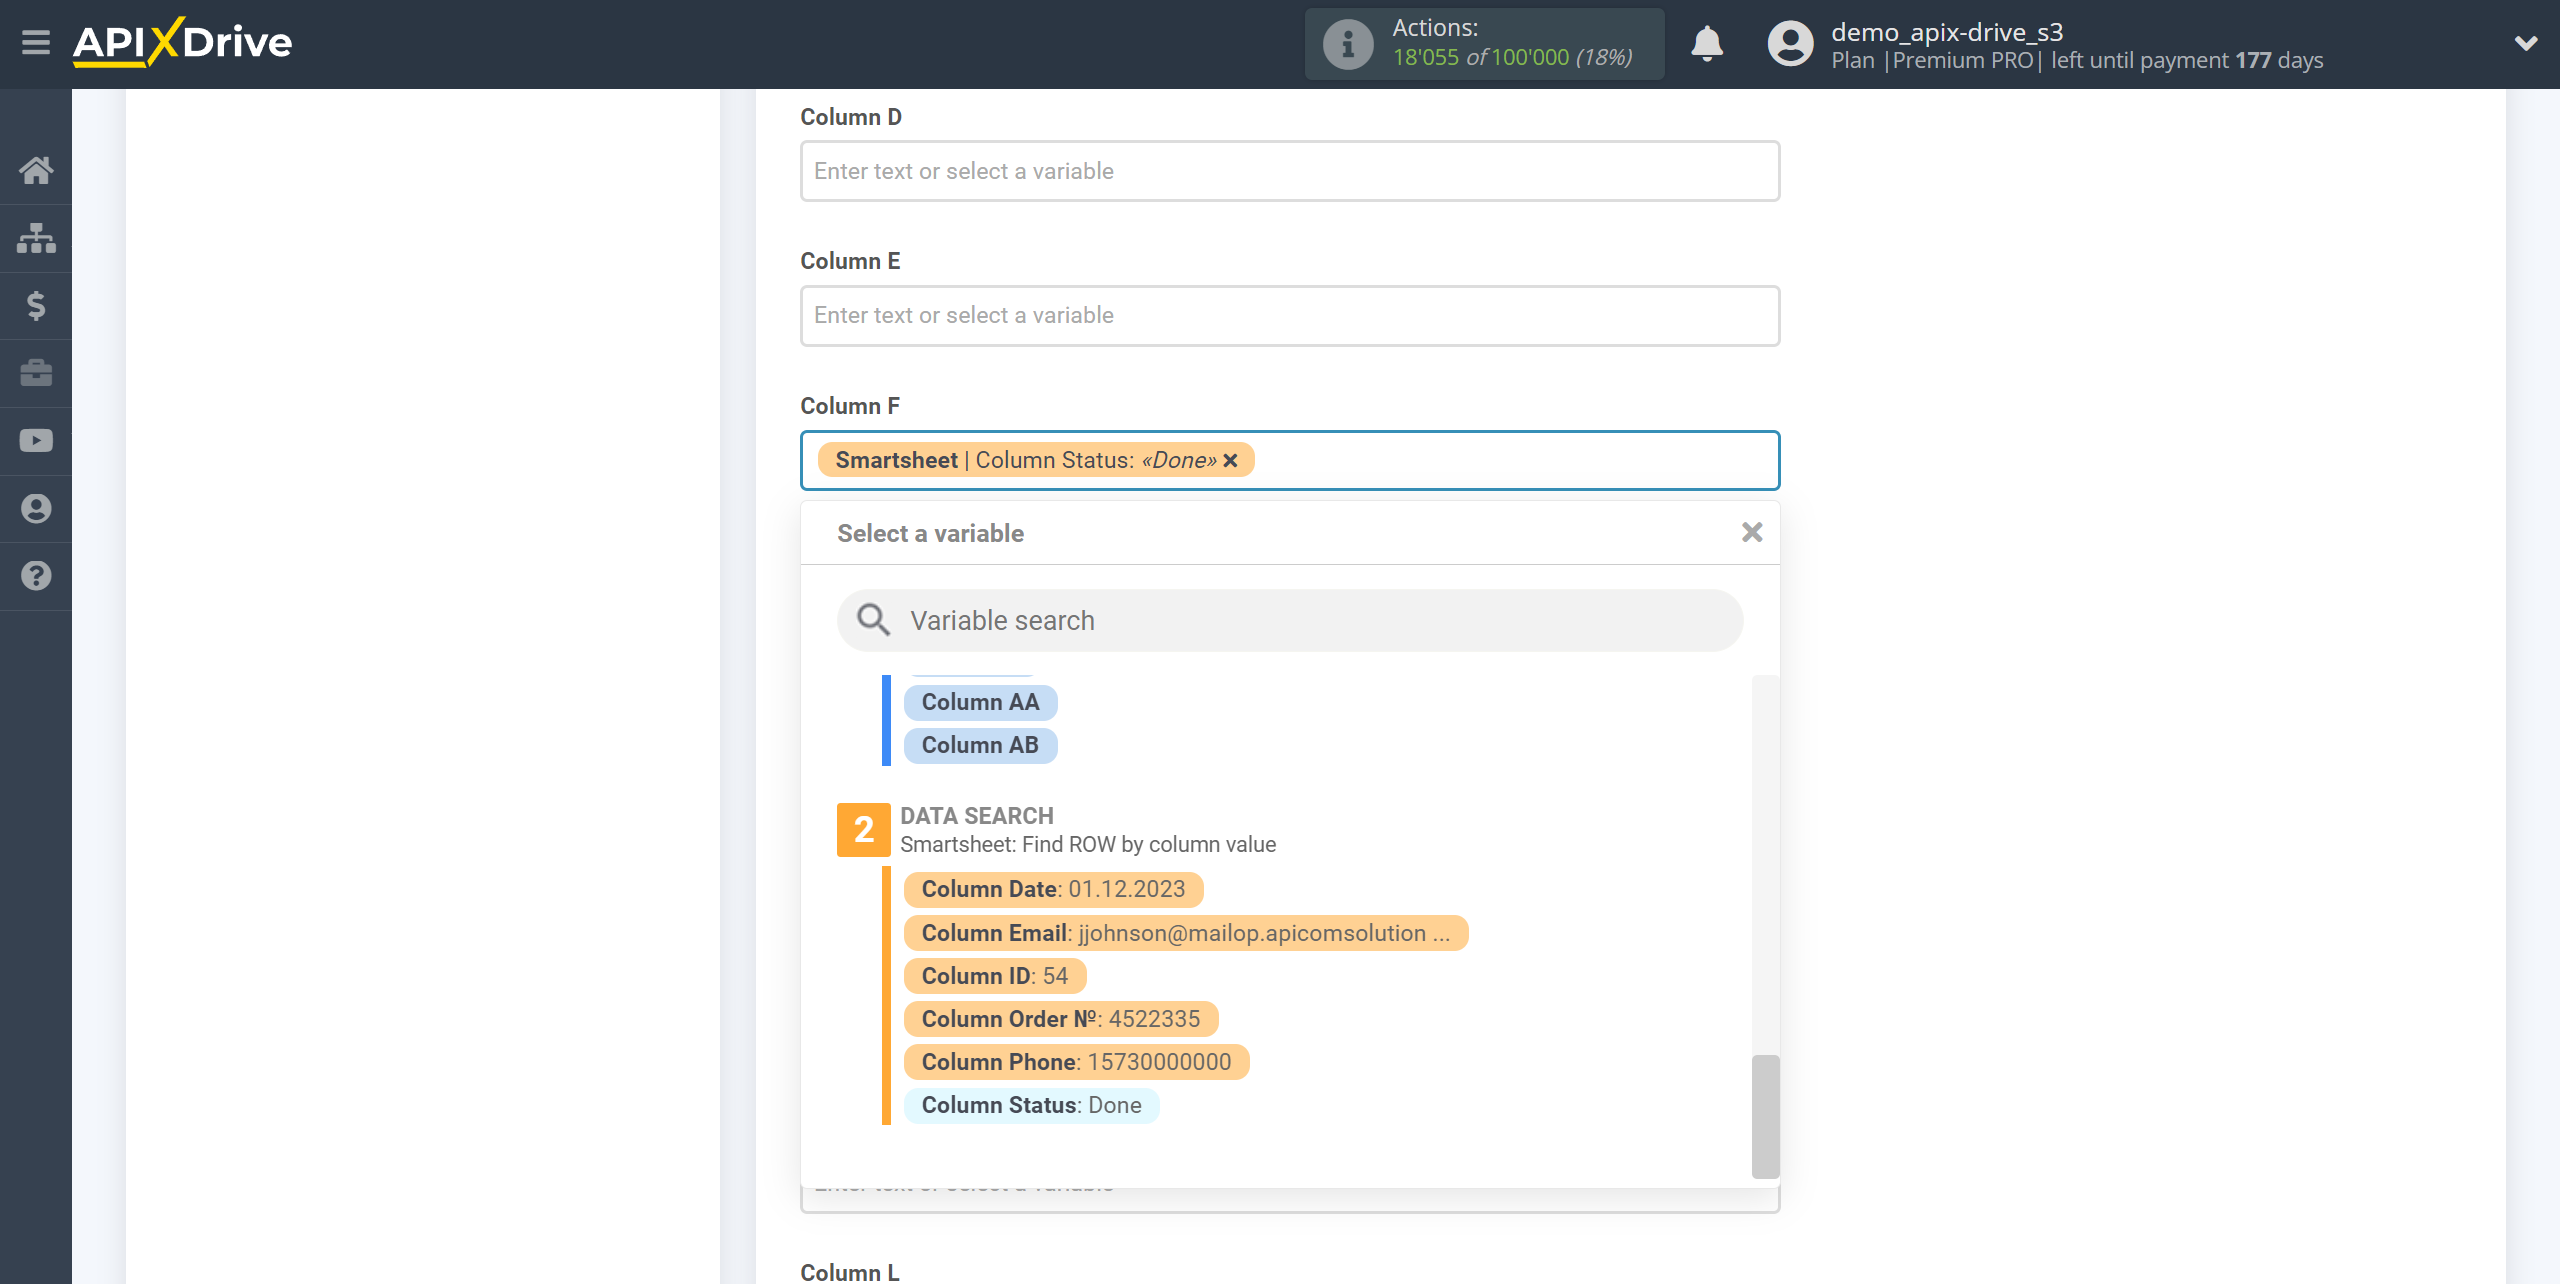
Task: Select the Column Status: Done variable
Action: 1032,1105
